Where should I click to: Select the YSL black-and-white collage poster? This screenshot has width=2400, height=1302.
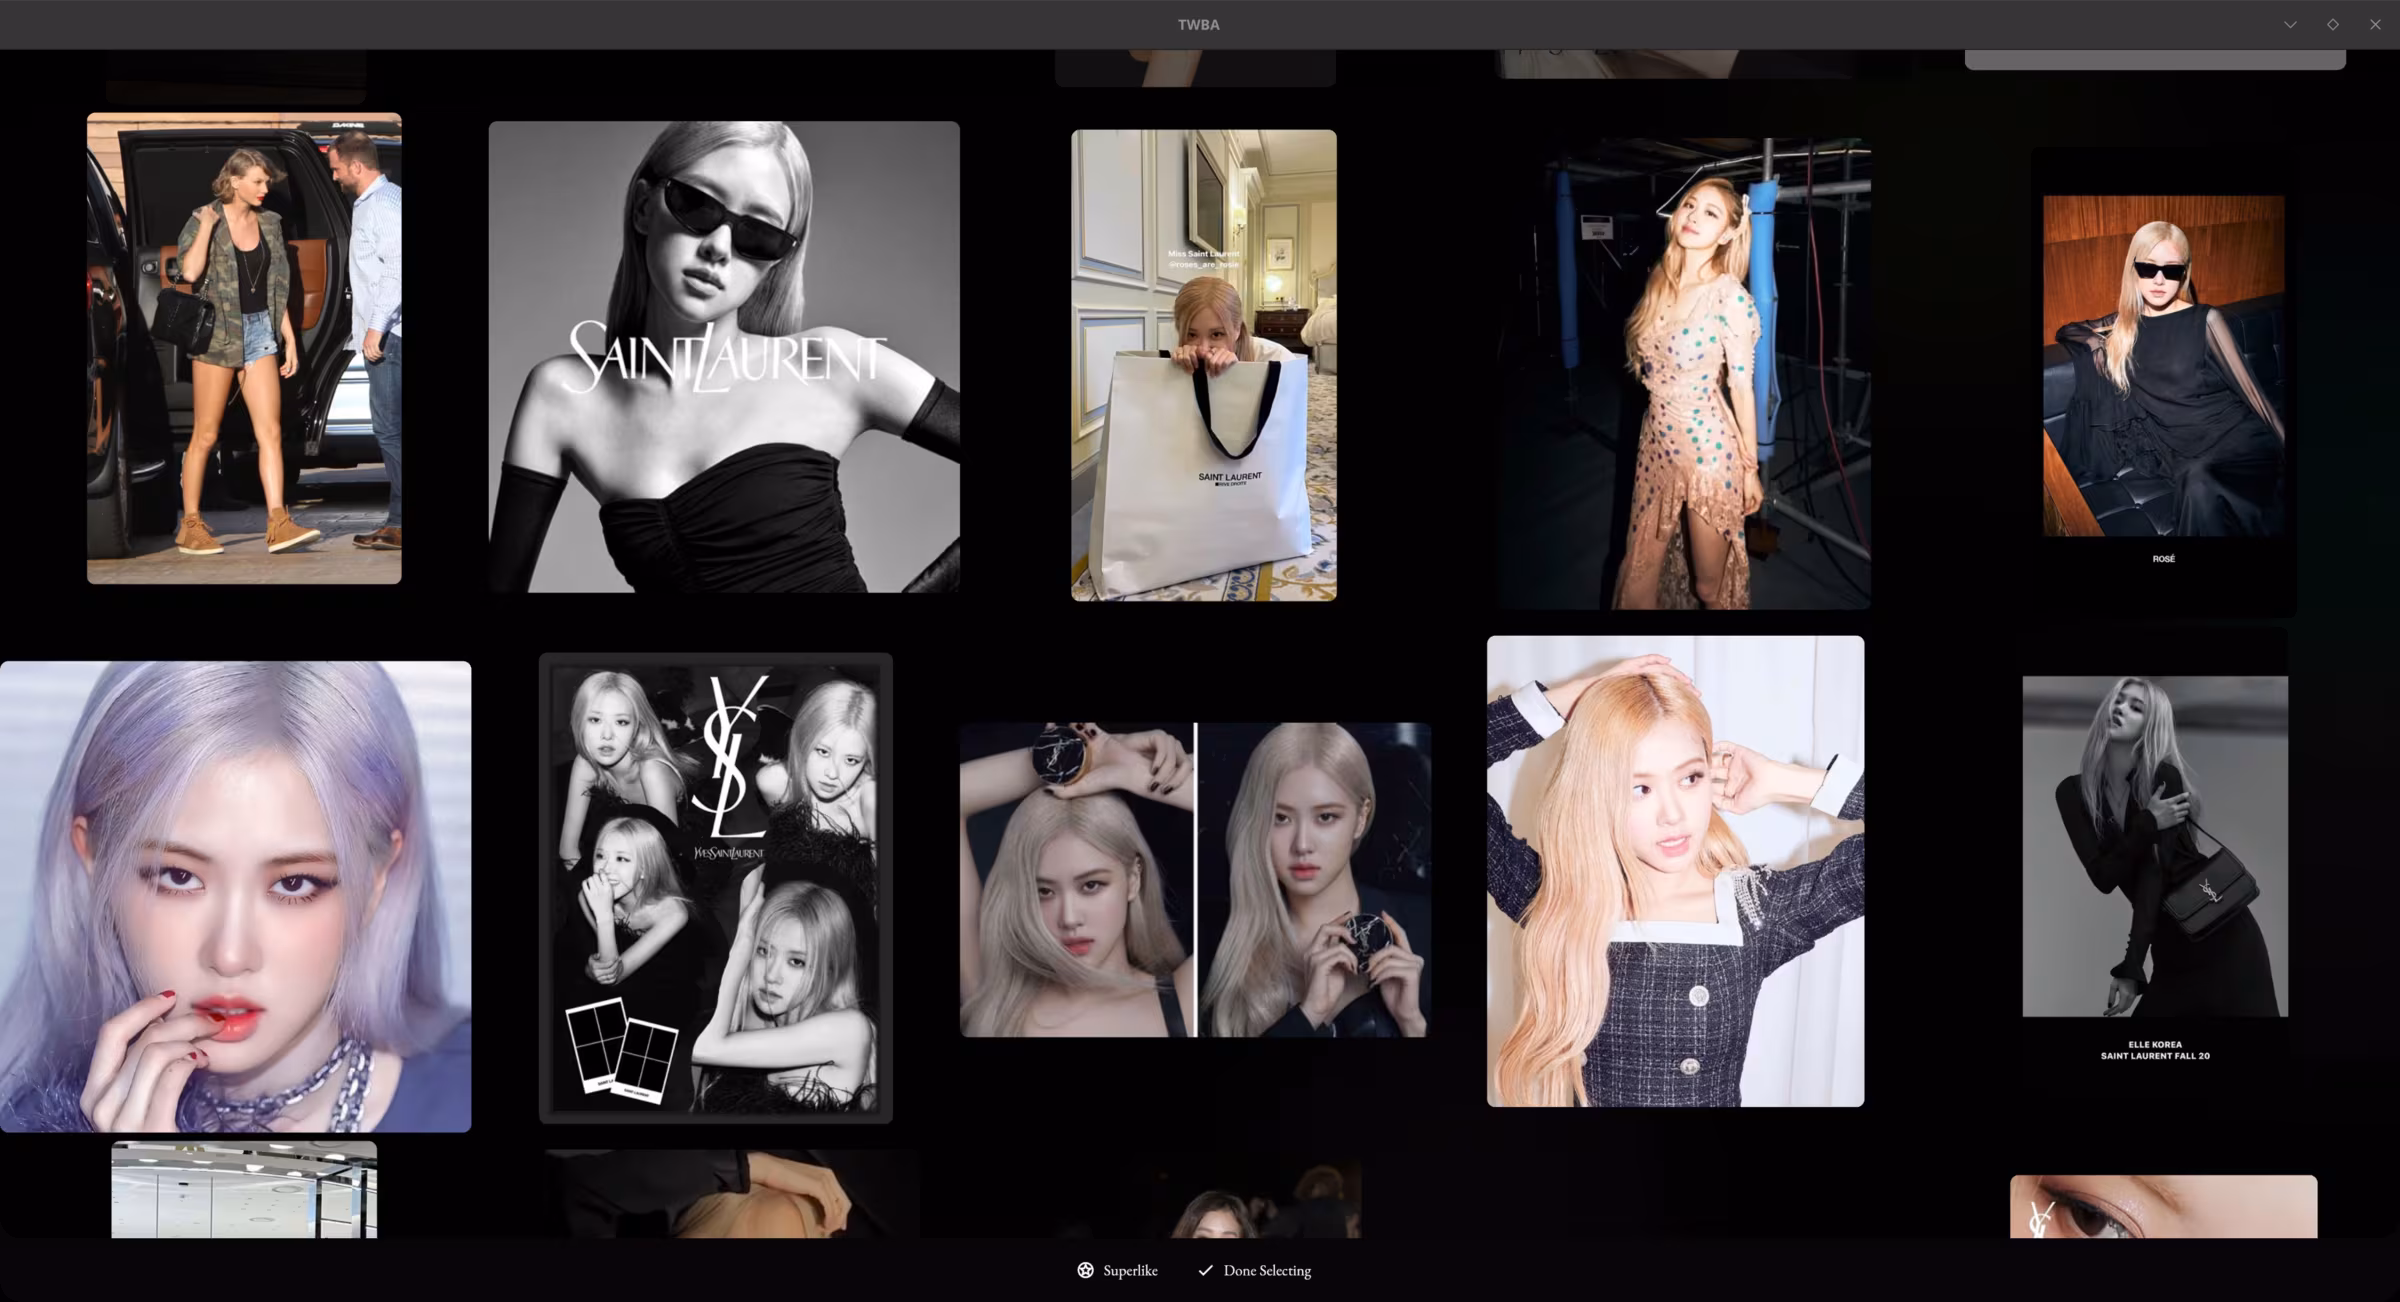(x=716, y=888)
